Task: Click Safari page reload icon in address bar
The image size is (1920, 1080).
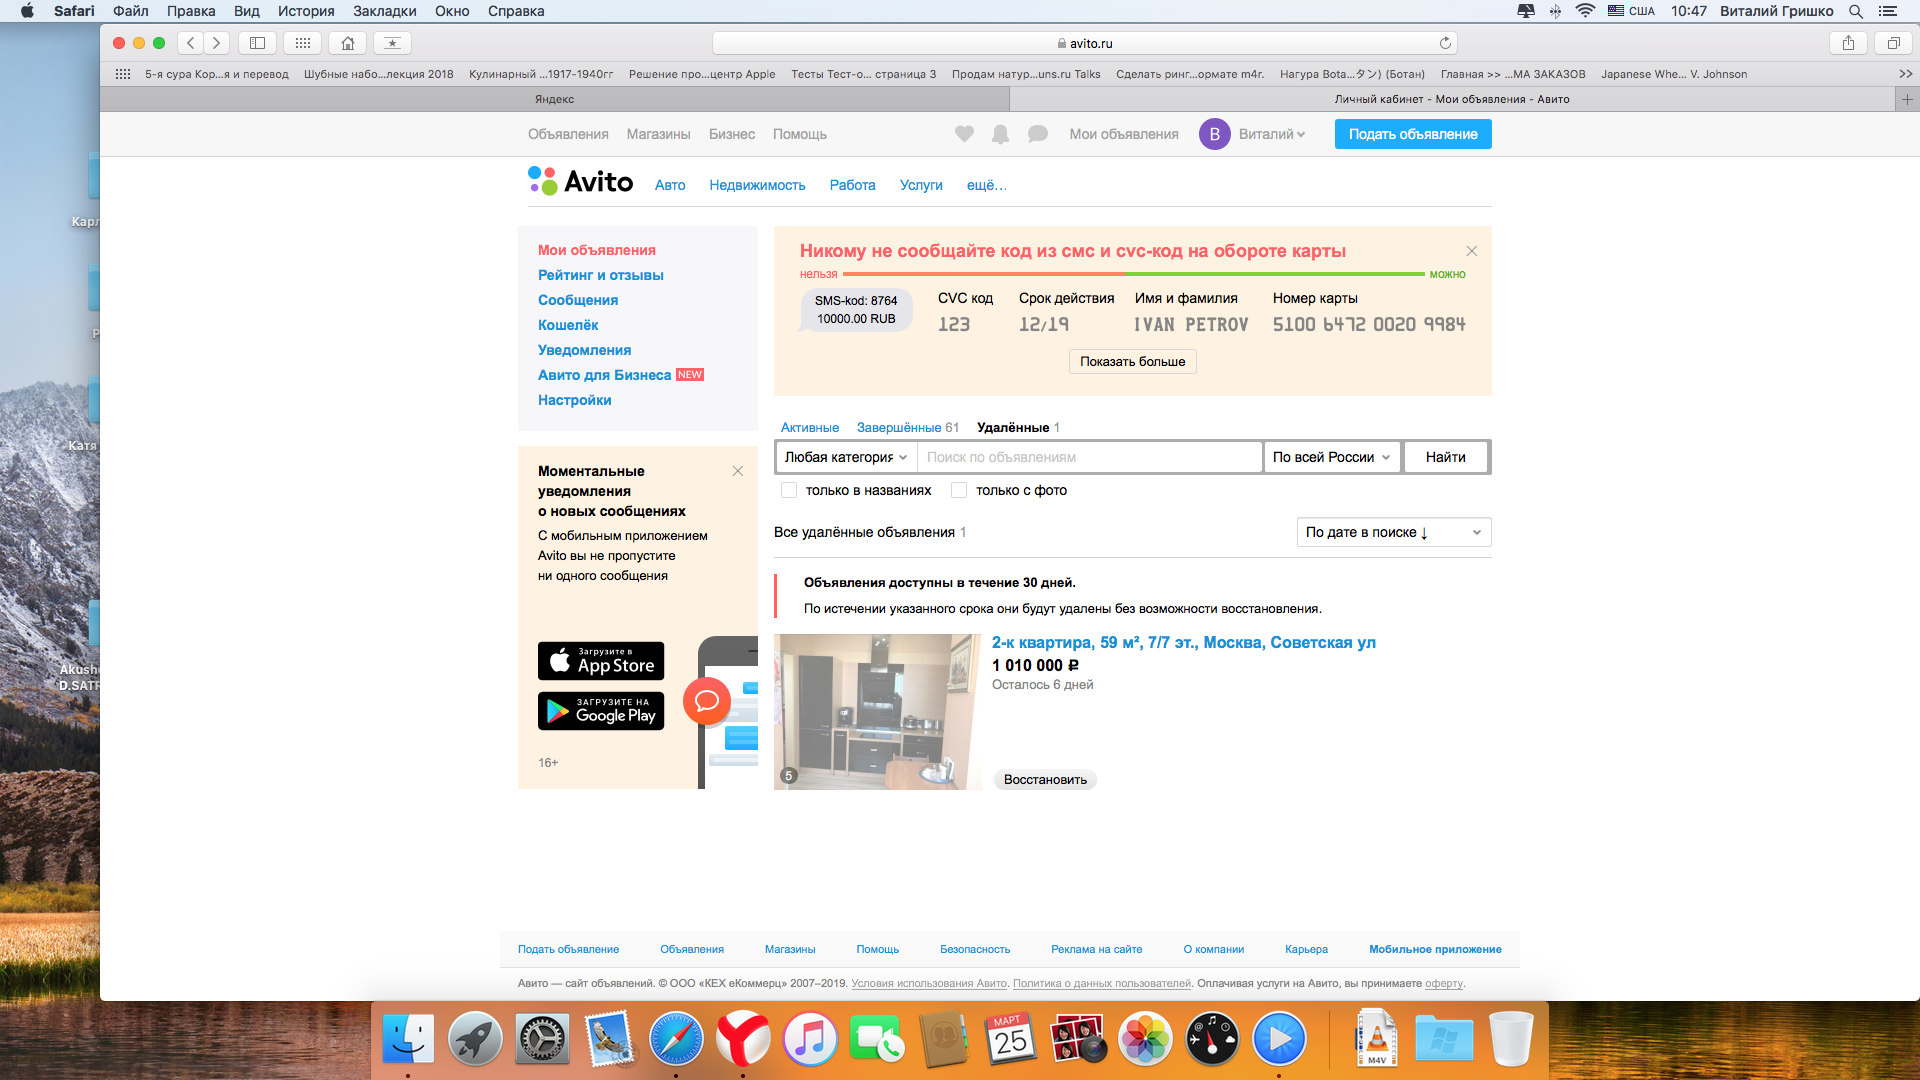Action: pos(1445,43)
